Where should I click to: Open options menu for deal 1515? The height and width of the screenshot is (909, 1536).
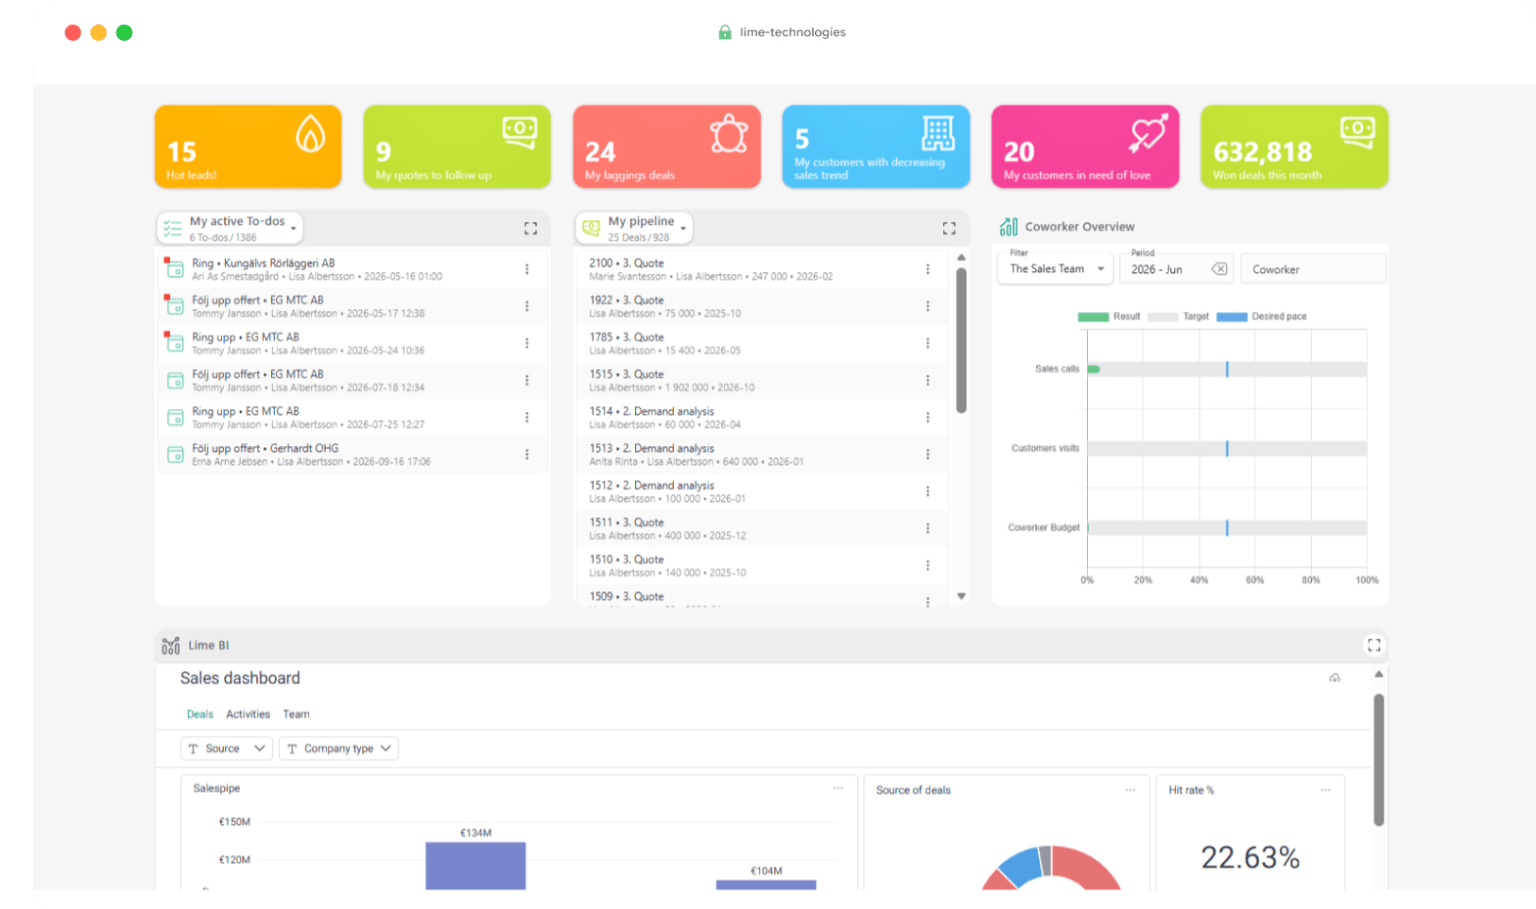point(928,380)
